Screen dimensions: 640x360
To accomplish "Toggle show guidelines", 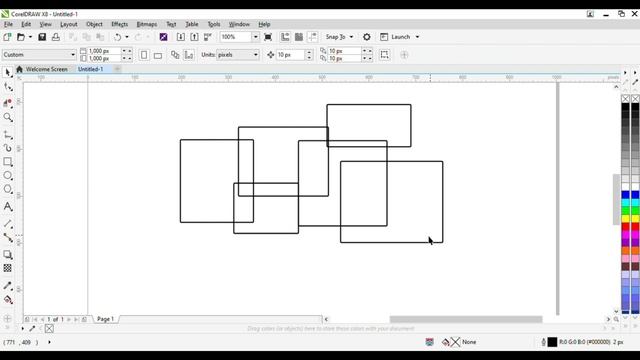I will (313, 37).
